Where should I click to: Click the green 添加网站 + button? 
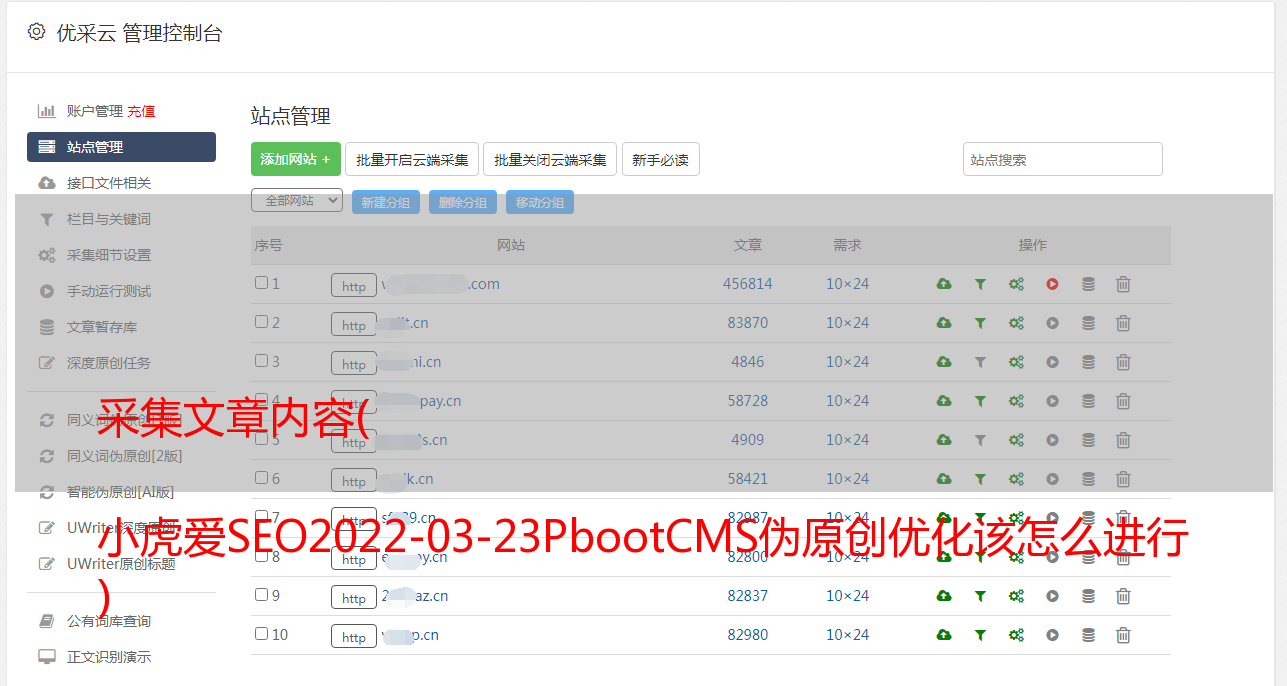point(296,159)
